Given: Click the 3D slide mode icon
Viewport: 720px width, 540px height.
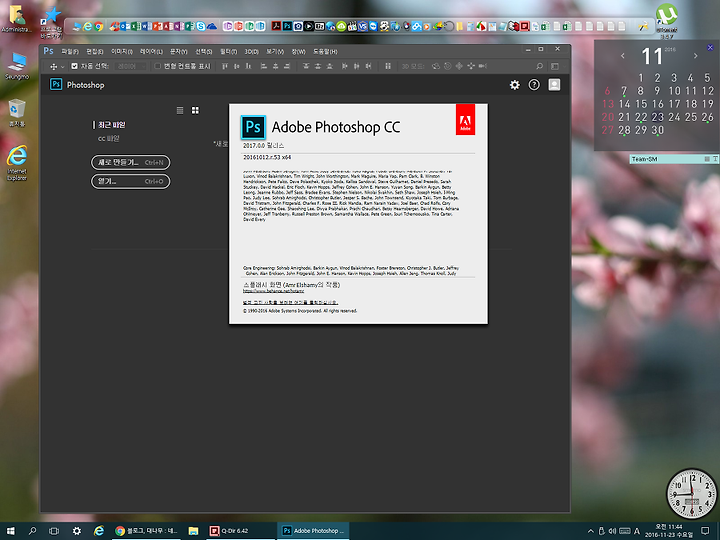Looking at the screenshot, I should [471, 66].
